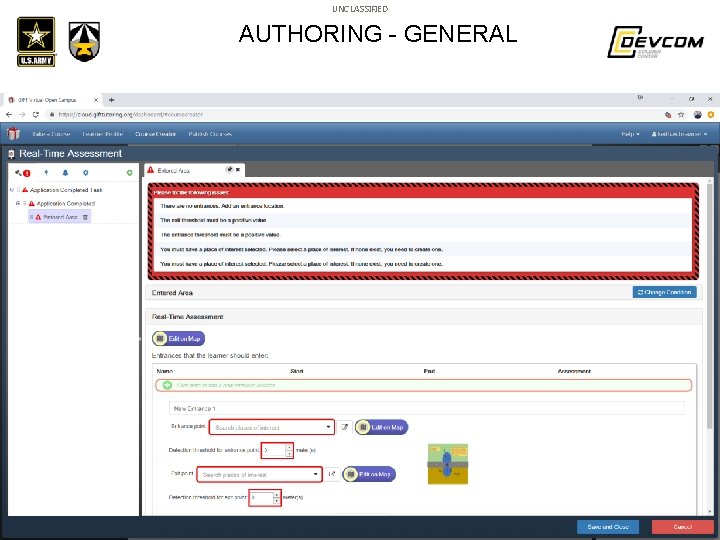Delete Entered Area using its trash icon
Screen dimensions: 720x540
(x=85, y=217)
